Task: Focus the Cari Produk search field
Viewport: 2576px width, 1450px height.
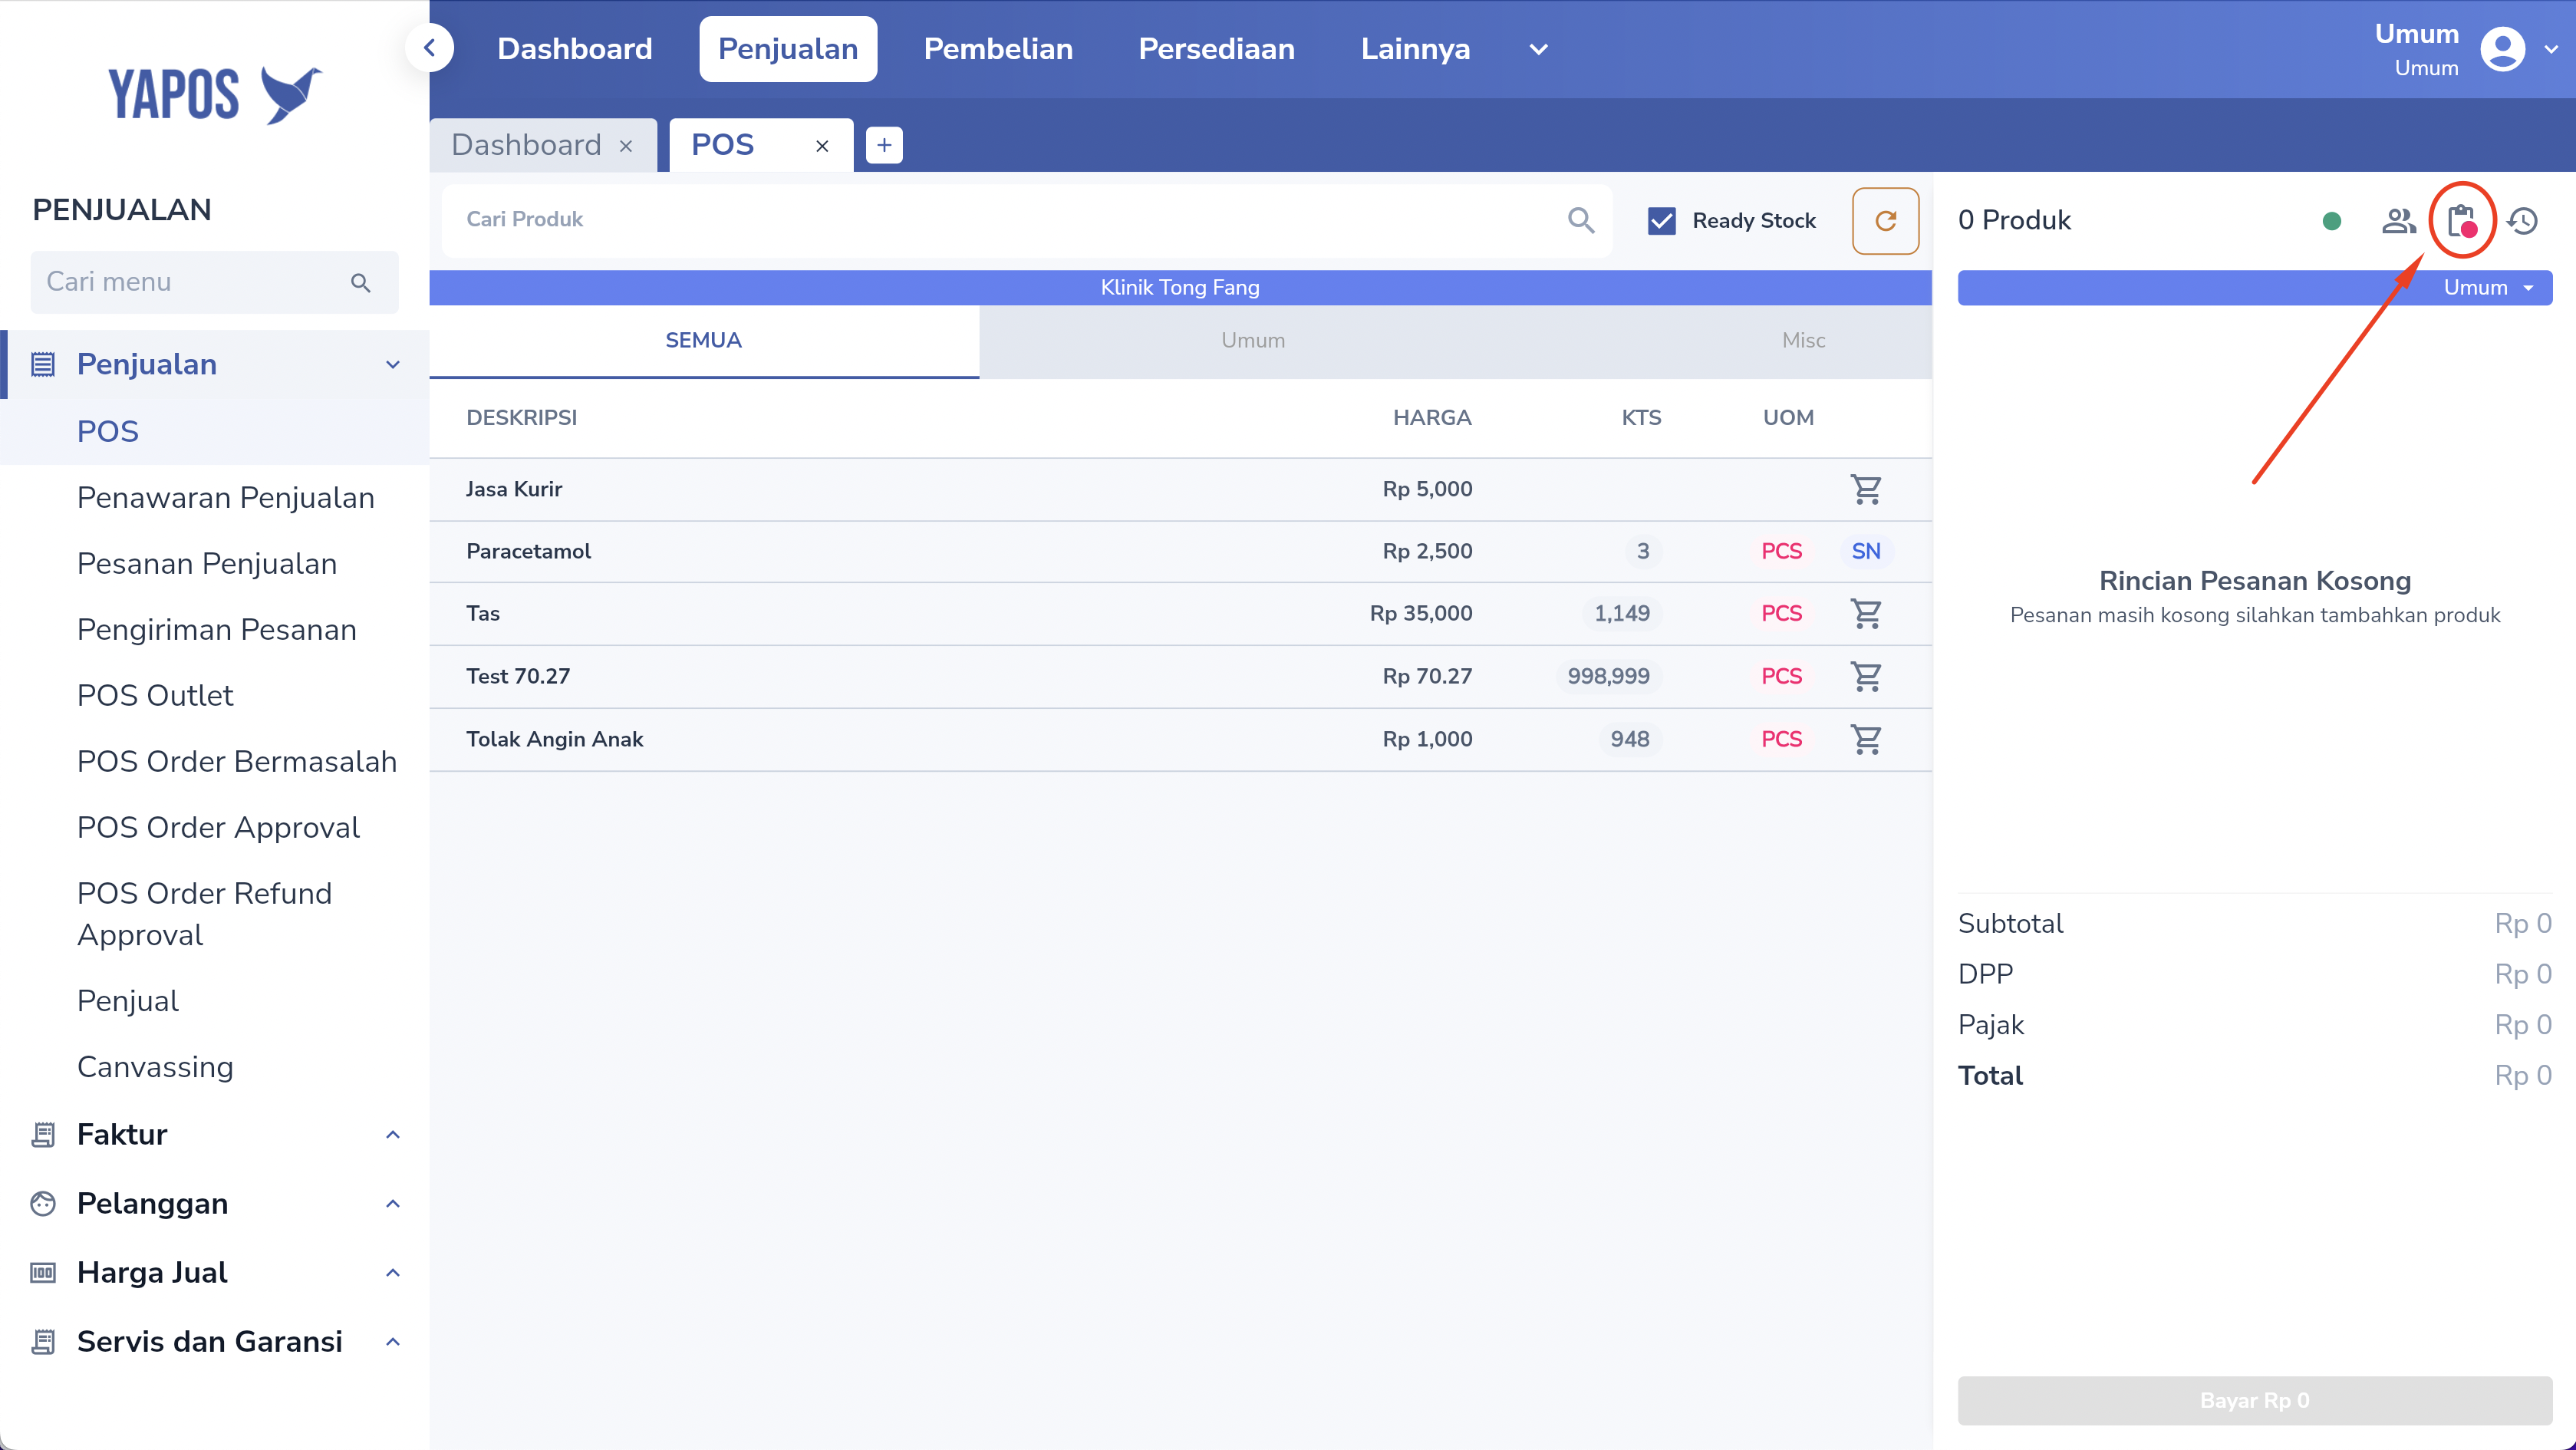Action: point(1027,220)
